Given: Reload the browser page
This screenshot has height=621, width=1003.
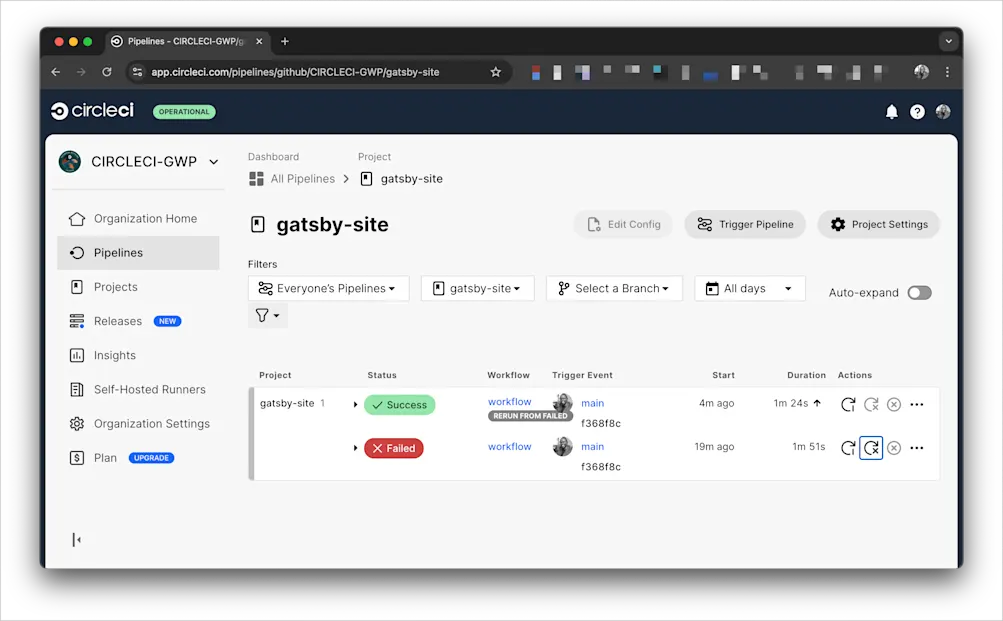Looking at the screenshot, I should pyautogui.click(x=107, y=72).
